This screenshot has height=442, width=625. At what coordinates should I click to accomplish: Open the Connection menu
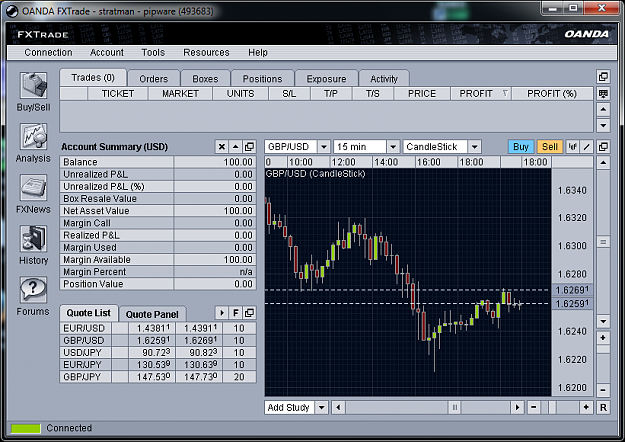(48, 52)
